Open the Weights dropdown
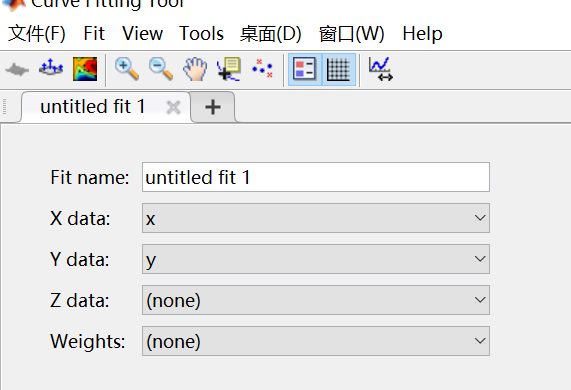Screen dimensions: 571x390 point(316,341)
